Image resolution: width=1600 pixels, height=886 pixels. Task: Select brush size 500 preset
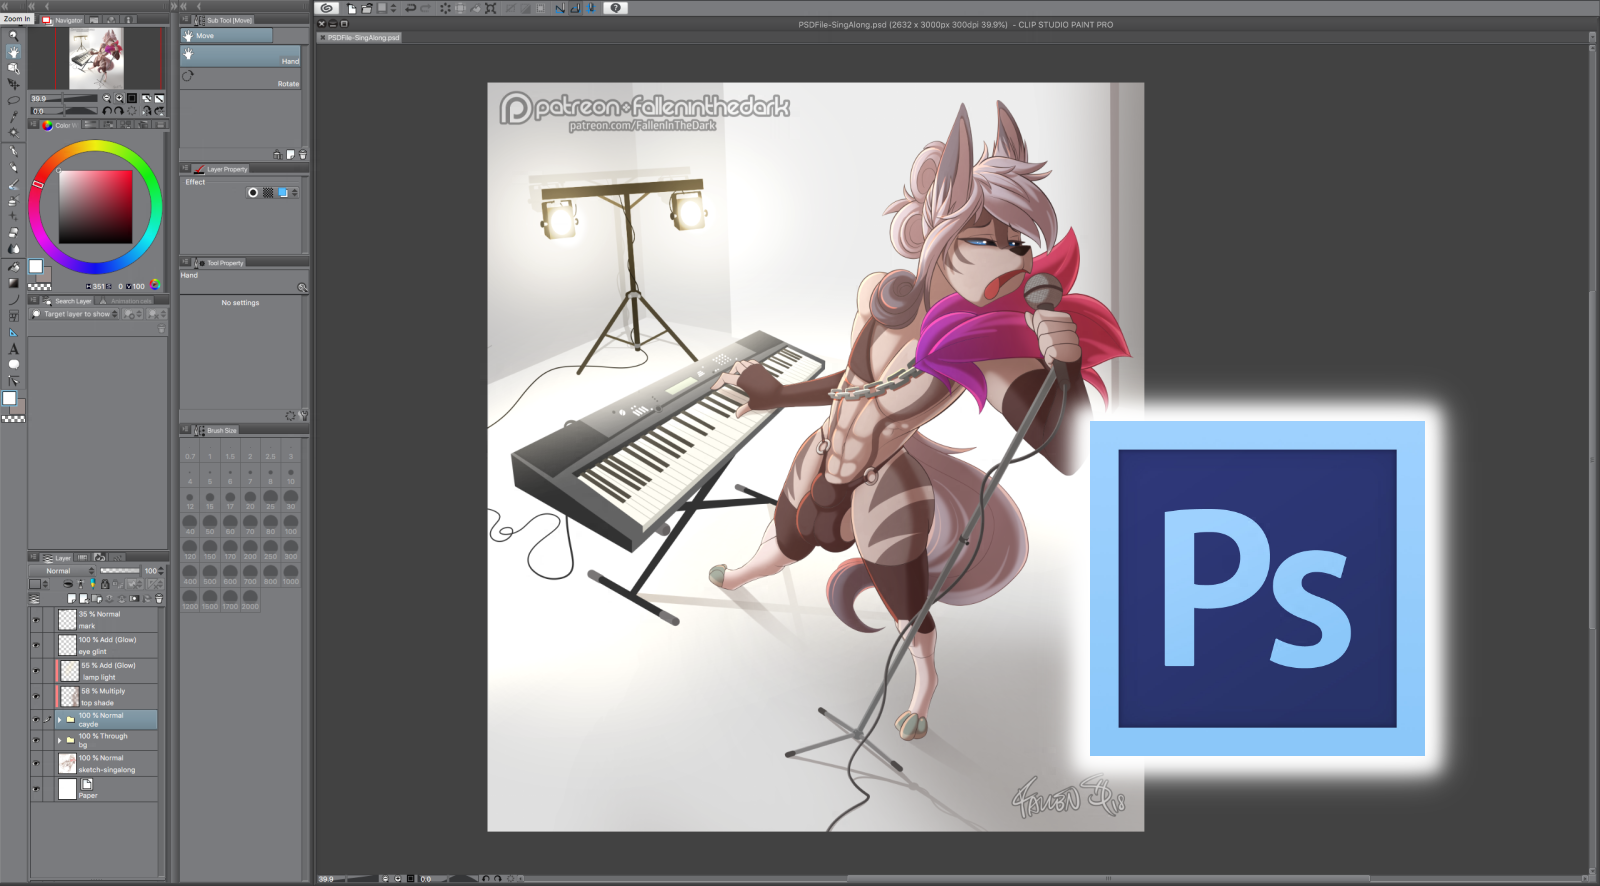pyautogui.click(x=210, y=574)
